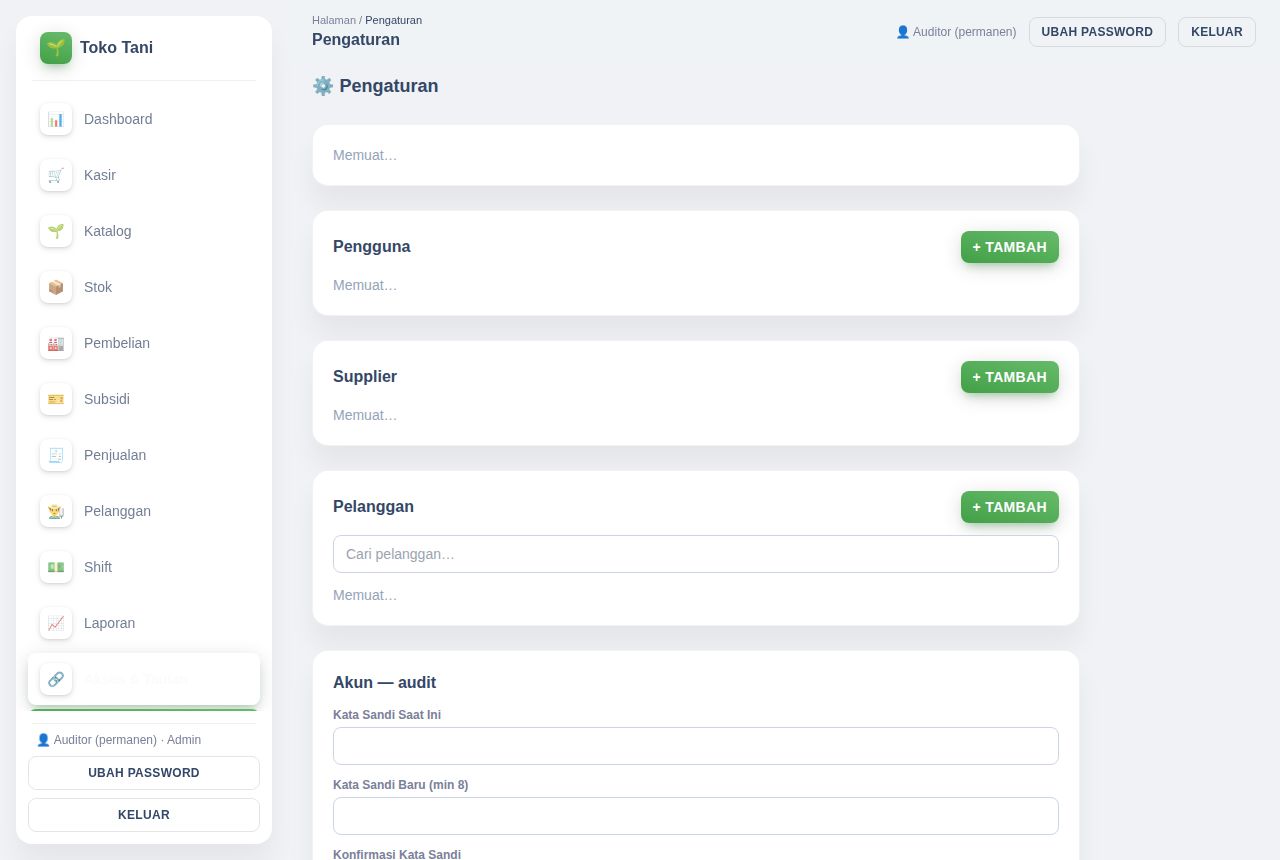Click the Stok box icon
Screen dimensions: 1280x860
click(x=56, y=287)
